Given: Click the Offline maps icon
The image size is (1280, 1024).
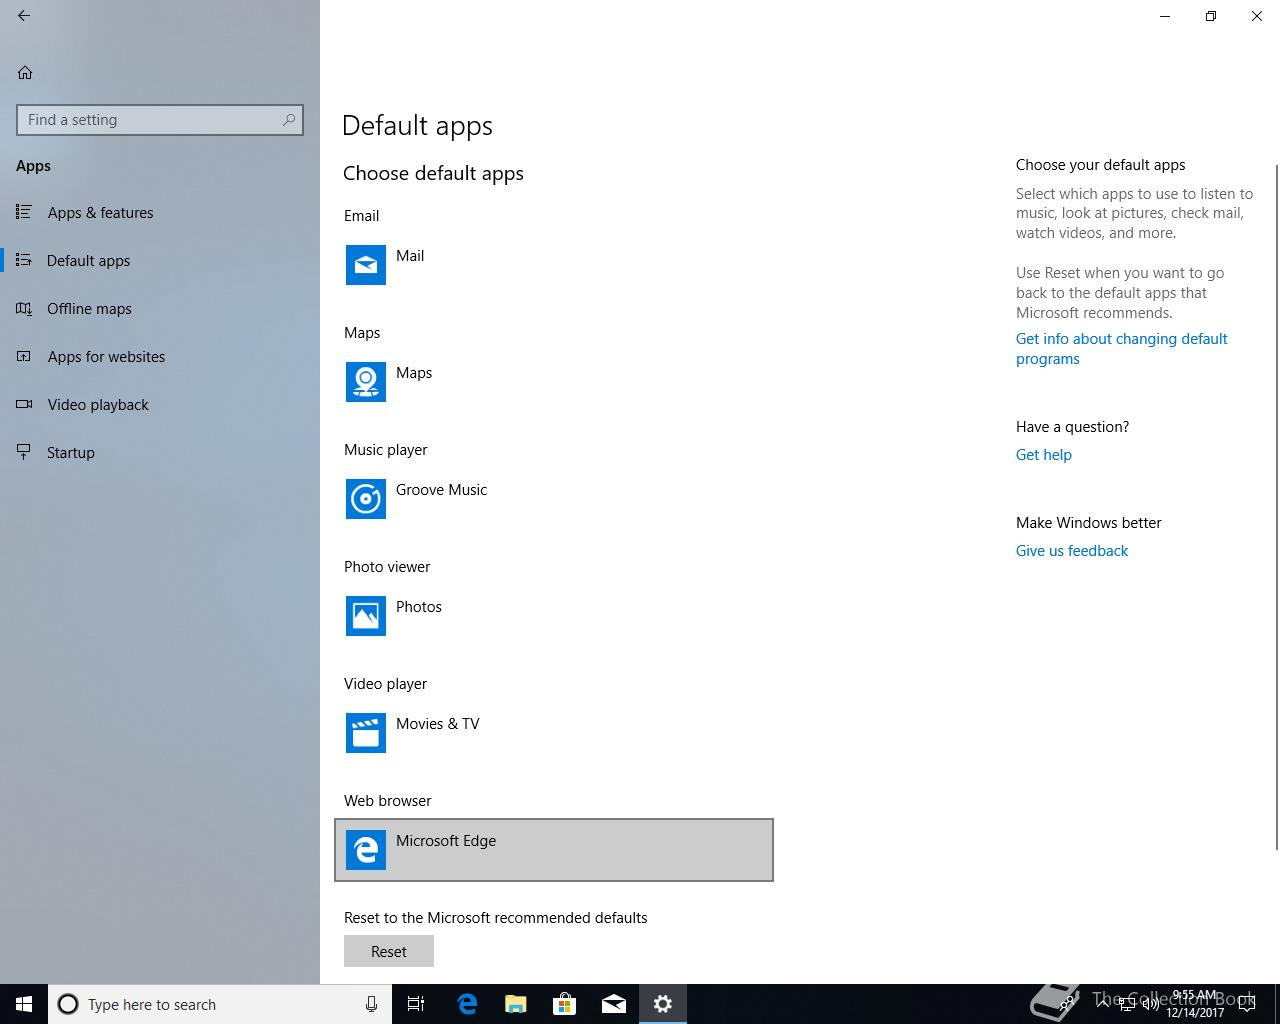Looking at the screenshot, I should [x=24, y=308].
